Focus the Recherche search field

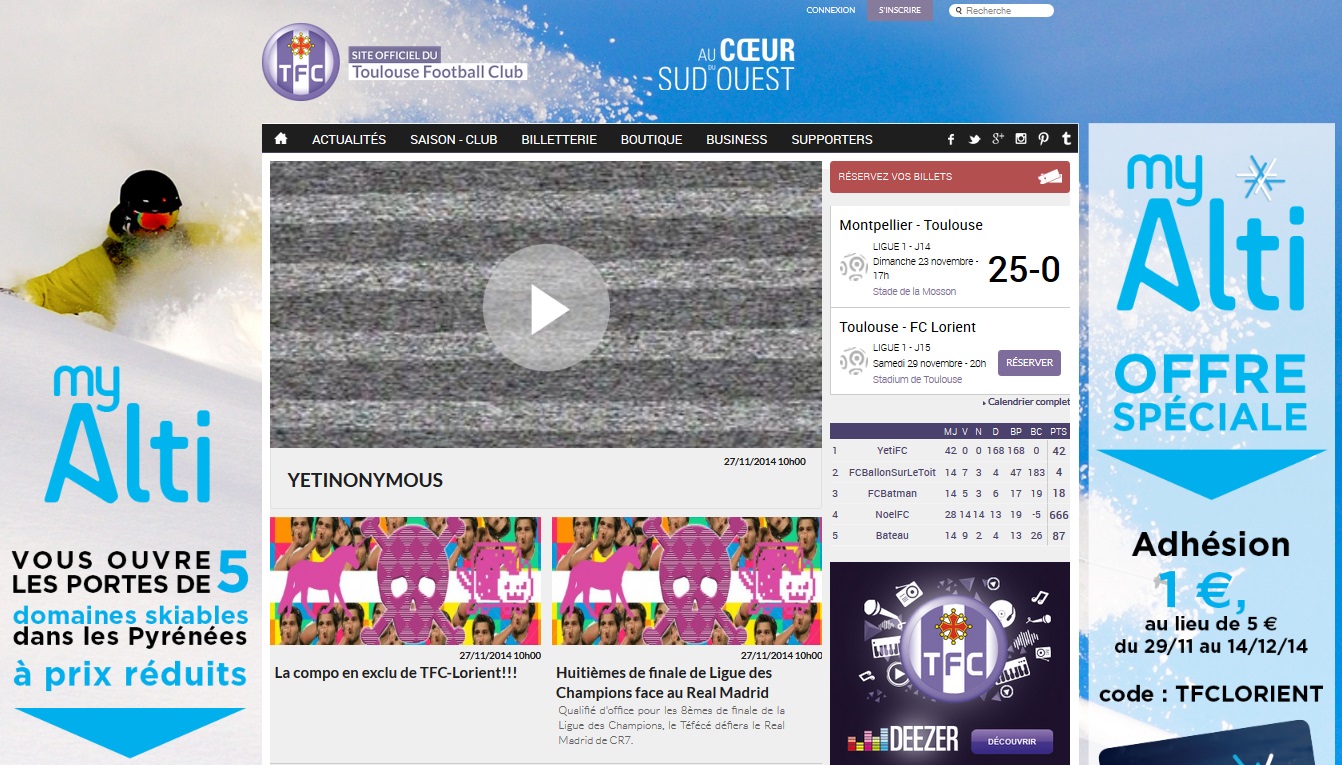(x=1001, y=11)
